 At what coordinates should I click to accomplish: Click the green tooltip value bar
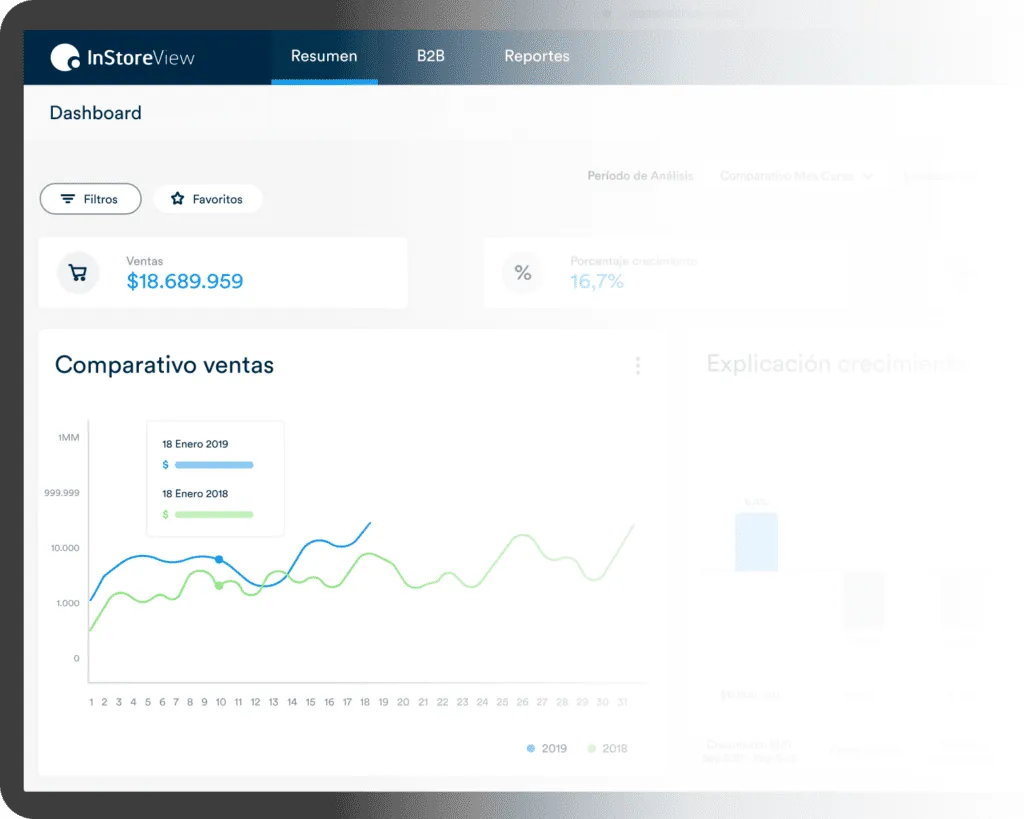214,515
